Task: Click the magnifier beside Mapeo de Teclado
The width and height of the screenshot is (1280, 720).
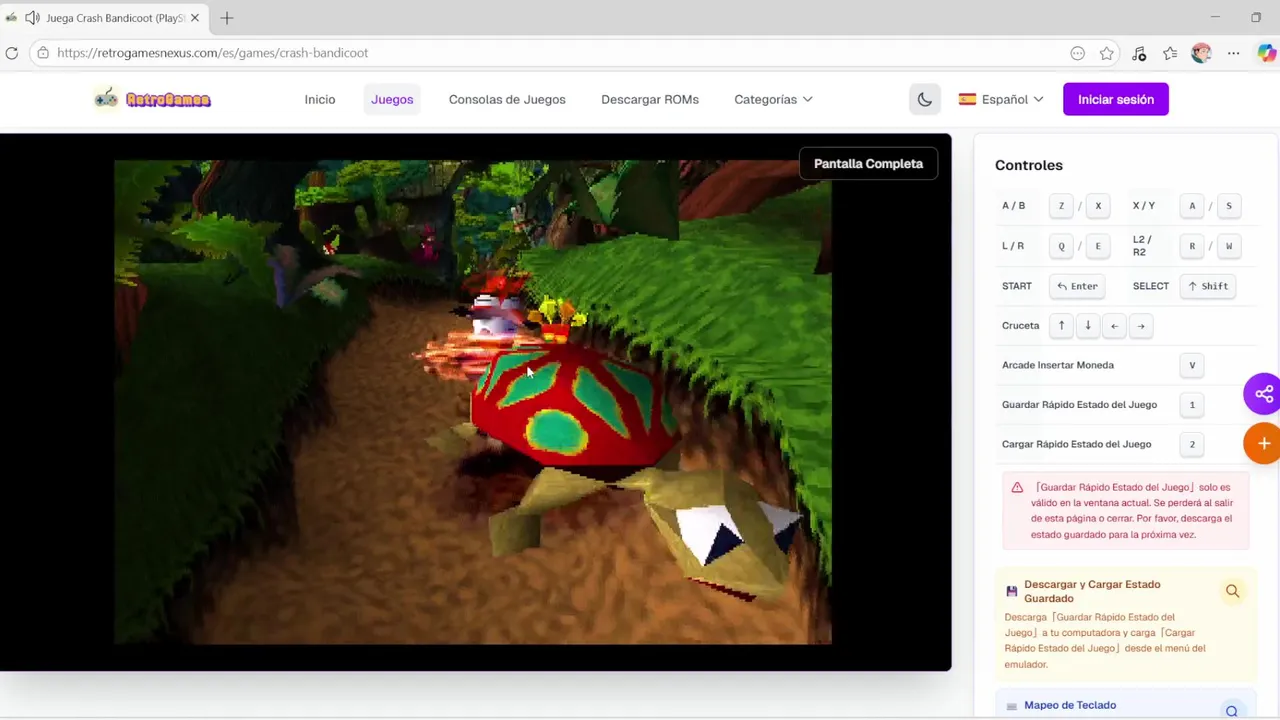Action: click(x=1232, y=711)
